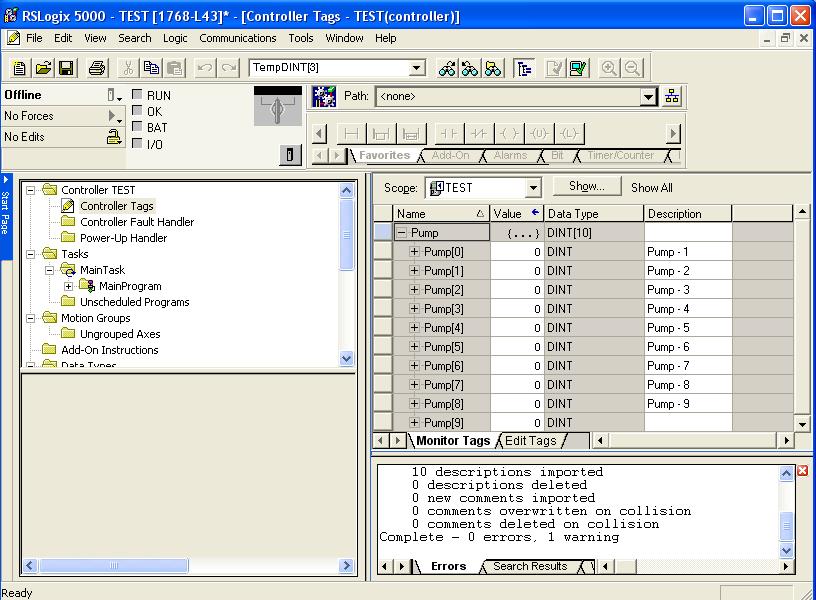Expand the Pump[0] tag row
This screenshot has width=816, height=600.
414,252
